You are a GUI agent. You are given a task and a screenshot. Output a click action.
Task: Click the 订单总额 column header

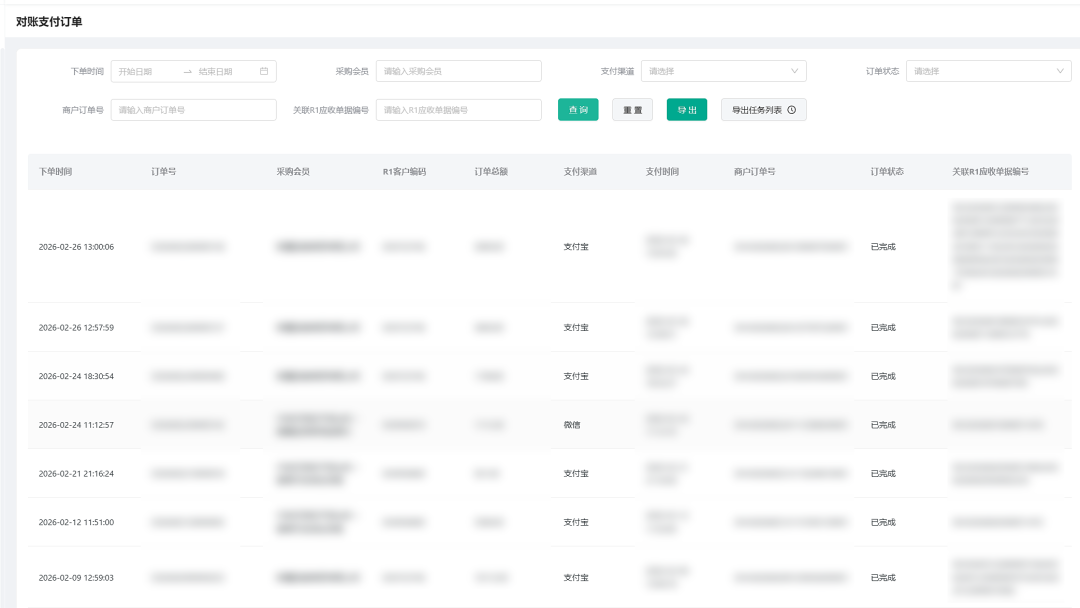(x=491, y=172)
